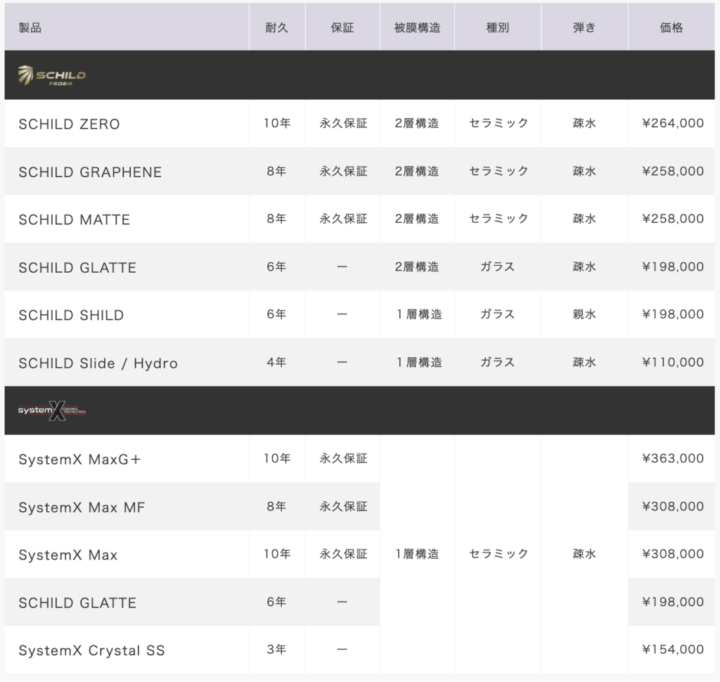Select the SCHILD ZERO product name
This screenshot has width=720, height=682.
click(x=69, y=124)
